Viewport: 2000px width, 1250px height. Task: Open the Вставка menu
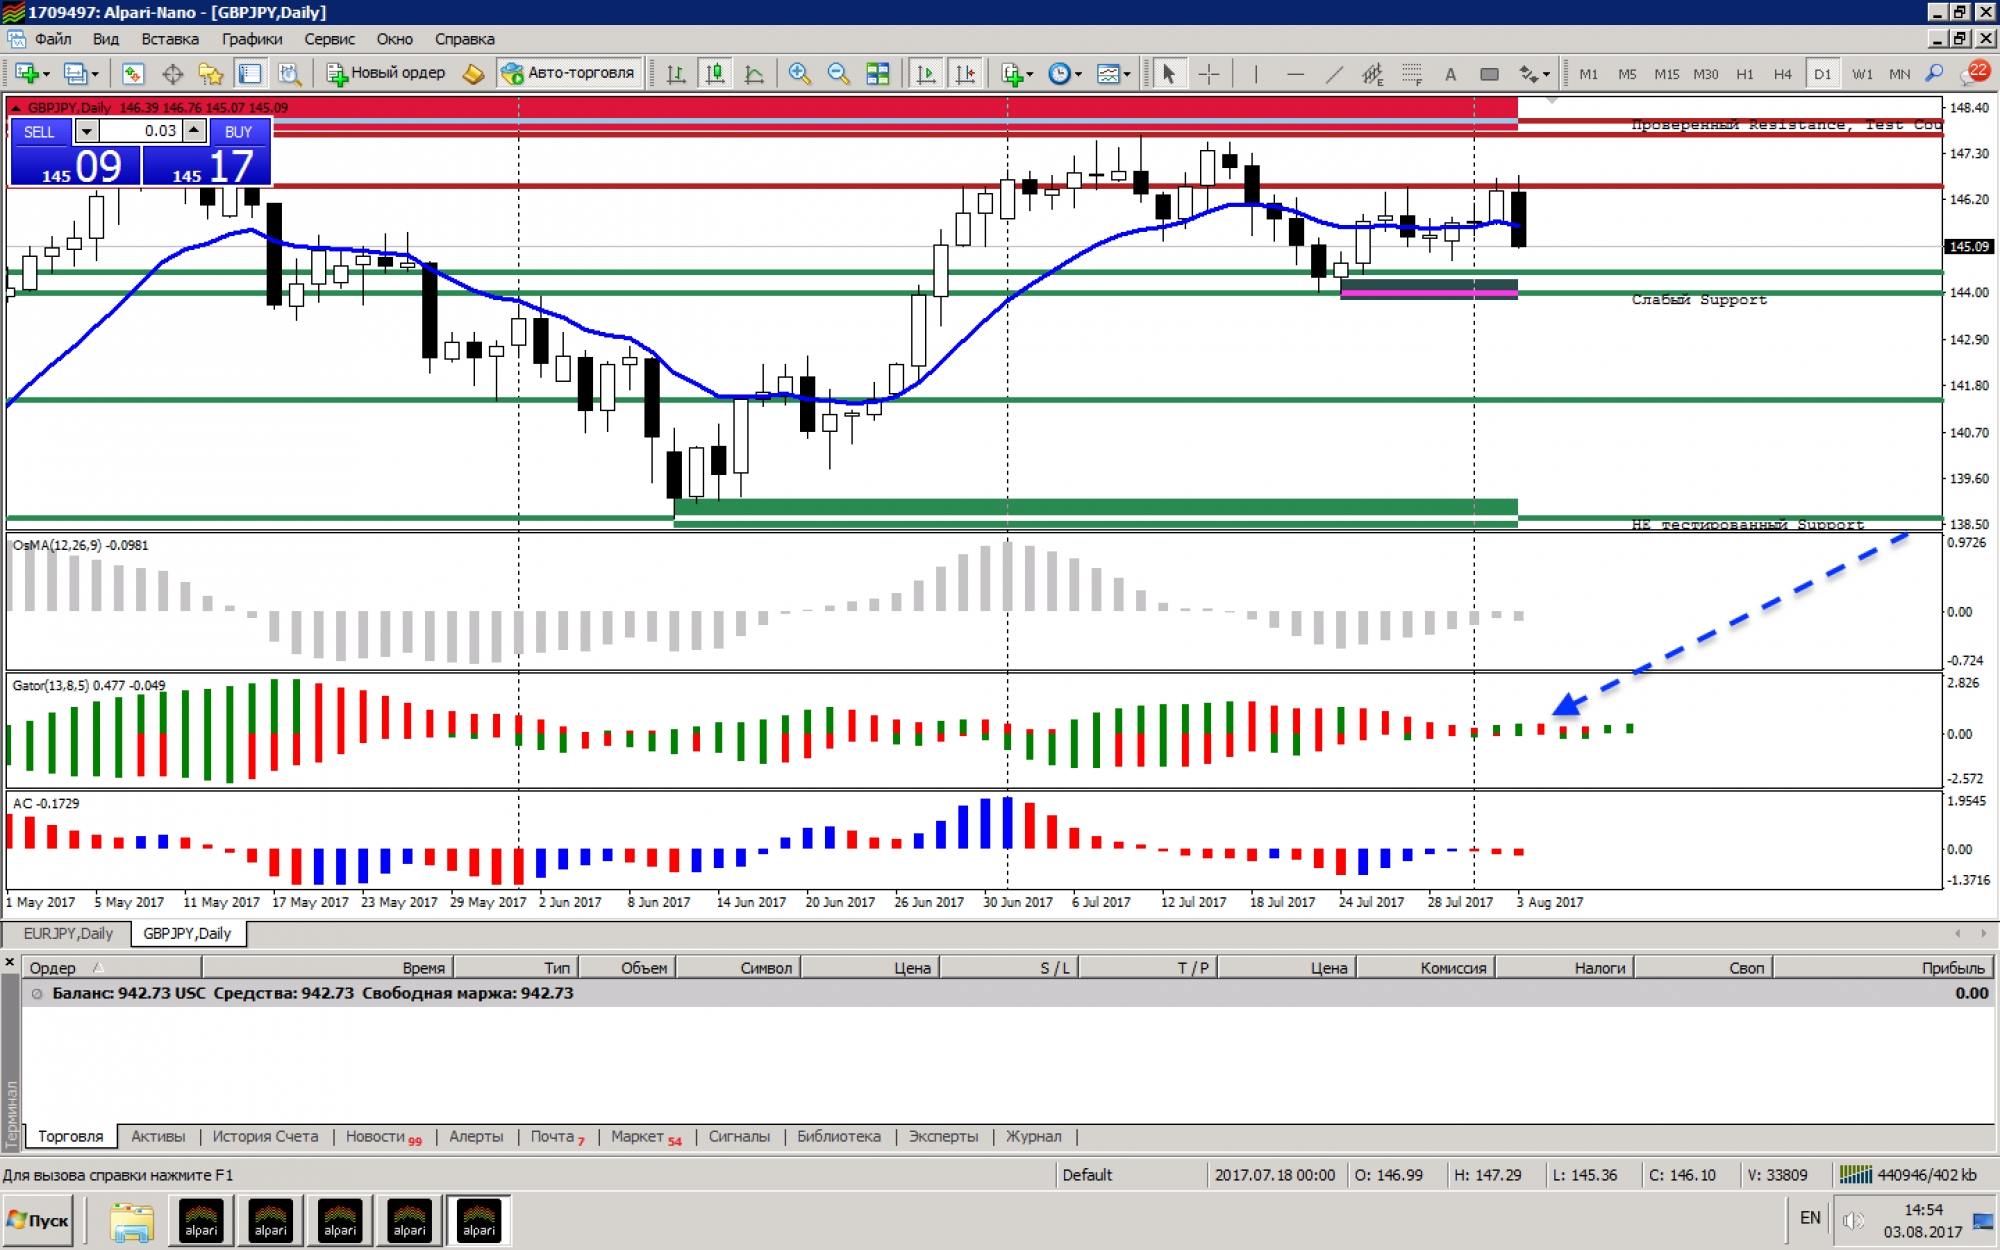170,39
